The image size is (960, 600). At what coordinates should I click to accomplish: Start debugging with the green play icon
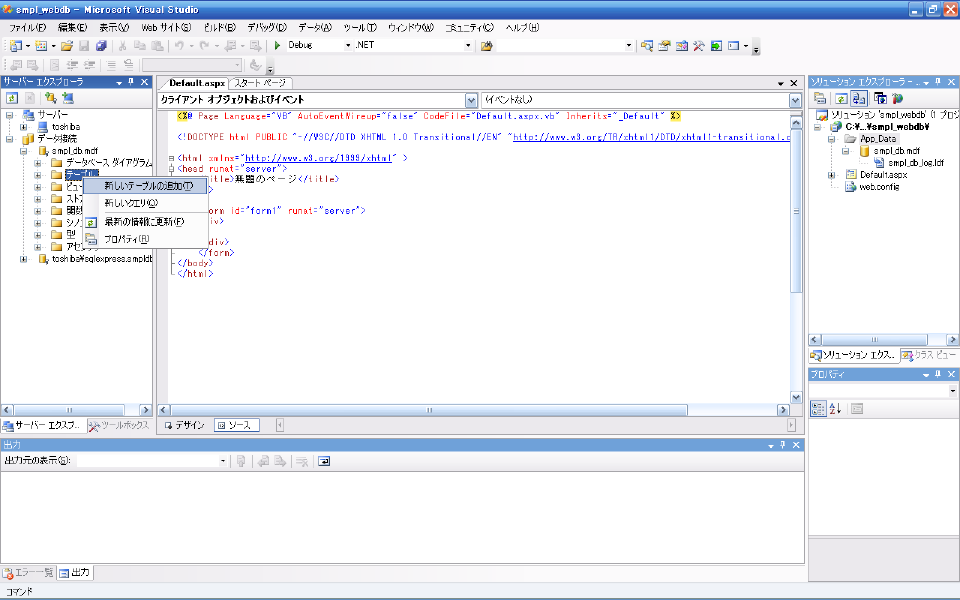277,45
